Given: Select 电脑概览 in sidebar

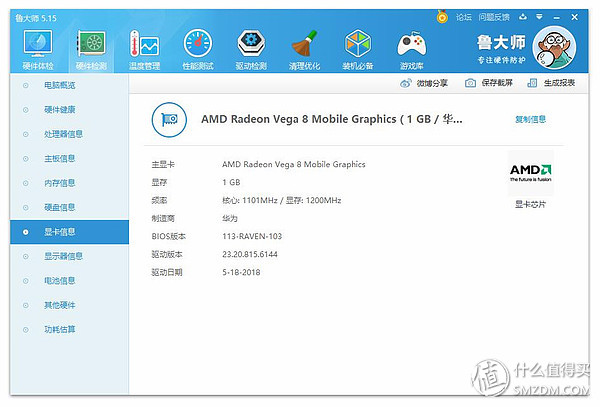Looking at the screenshot, I should pyautogui.click(x=59, y=85).
